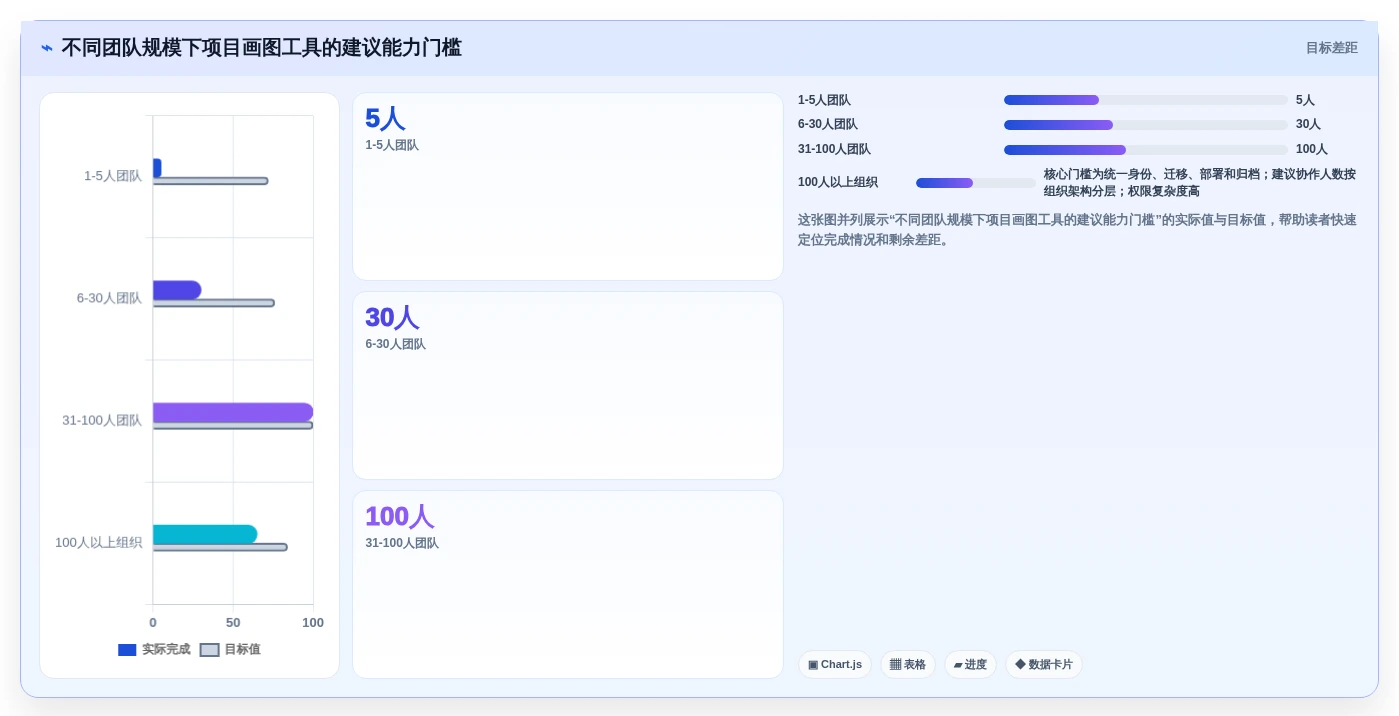Click the progress bar for 6-30人团队
This screenshot has width=1399, height=716.
tap(1145, 125)
